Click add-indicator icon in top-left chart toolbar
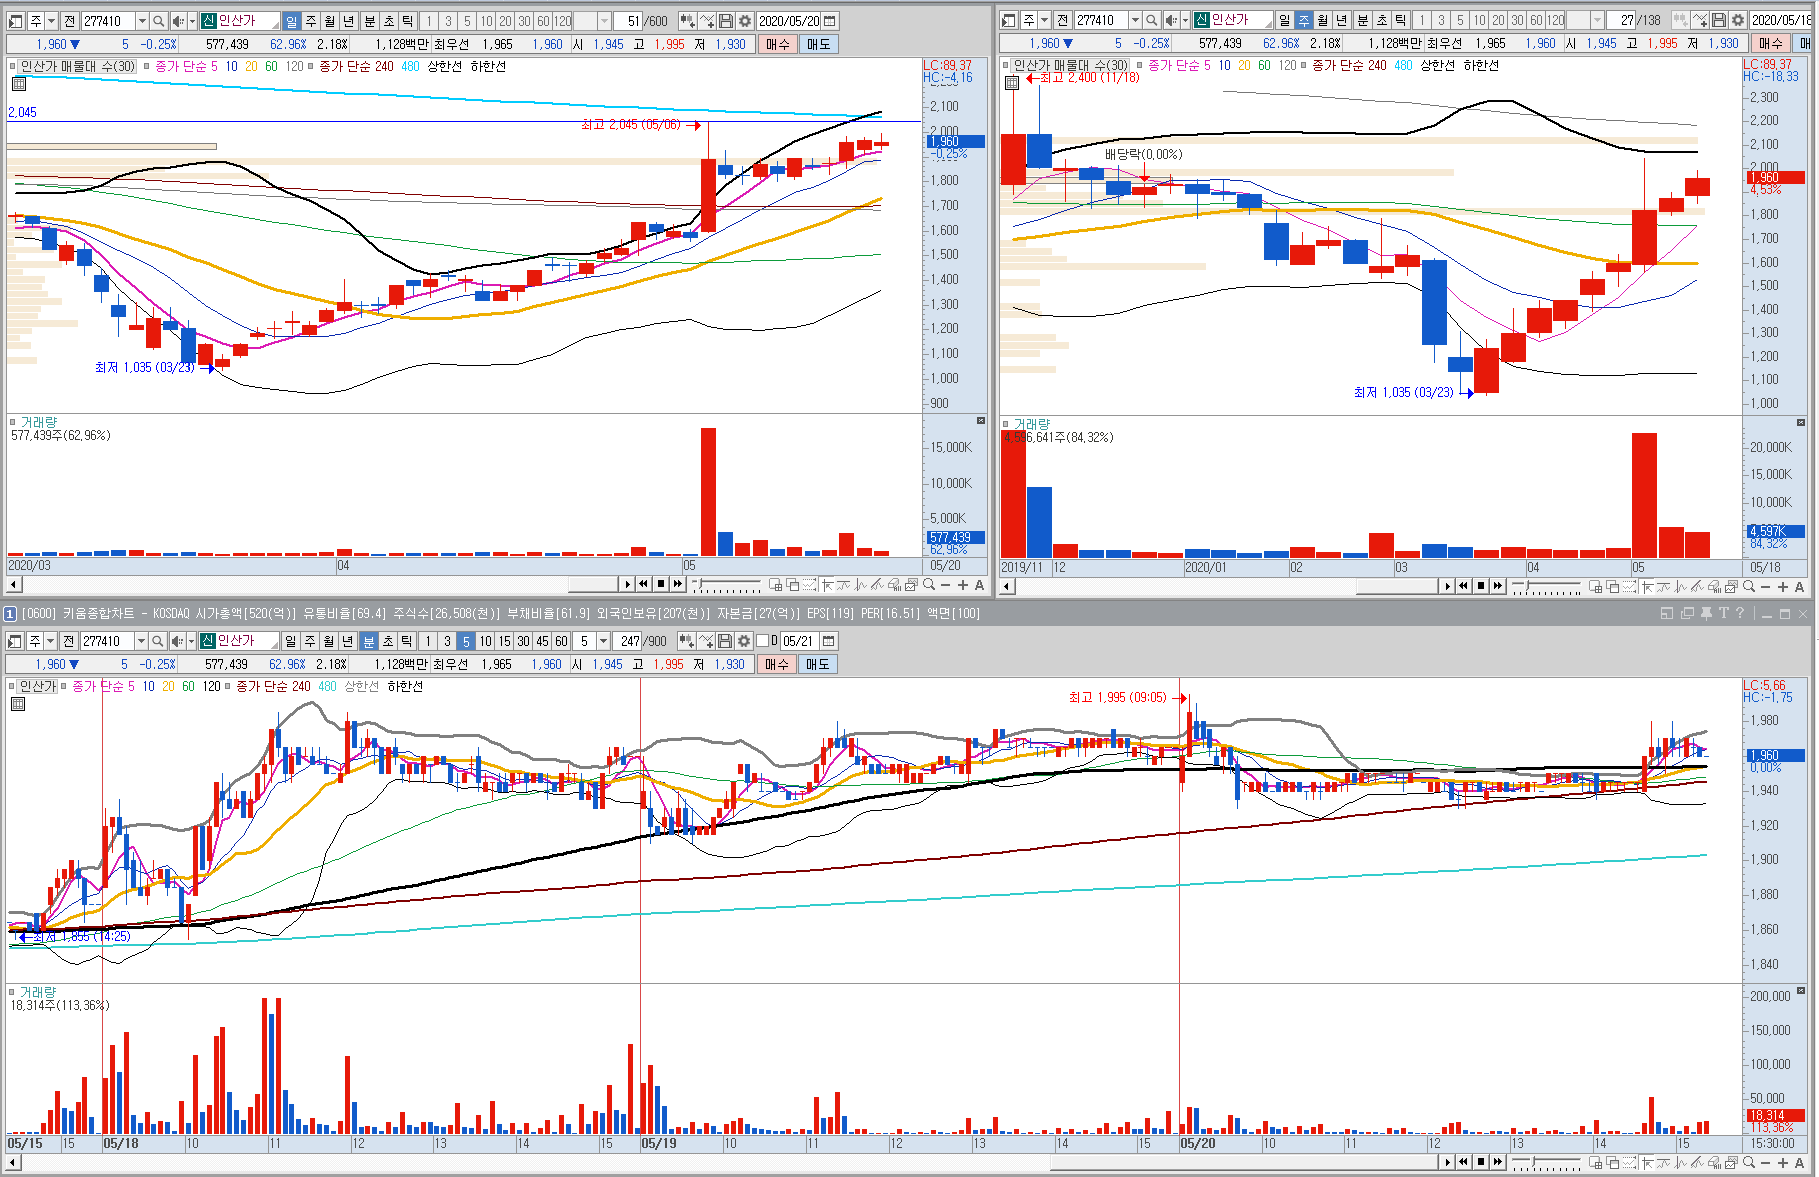 688,21
